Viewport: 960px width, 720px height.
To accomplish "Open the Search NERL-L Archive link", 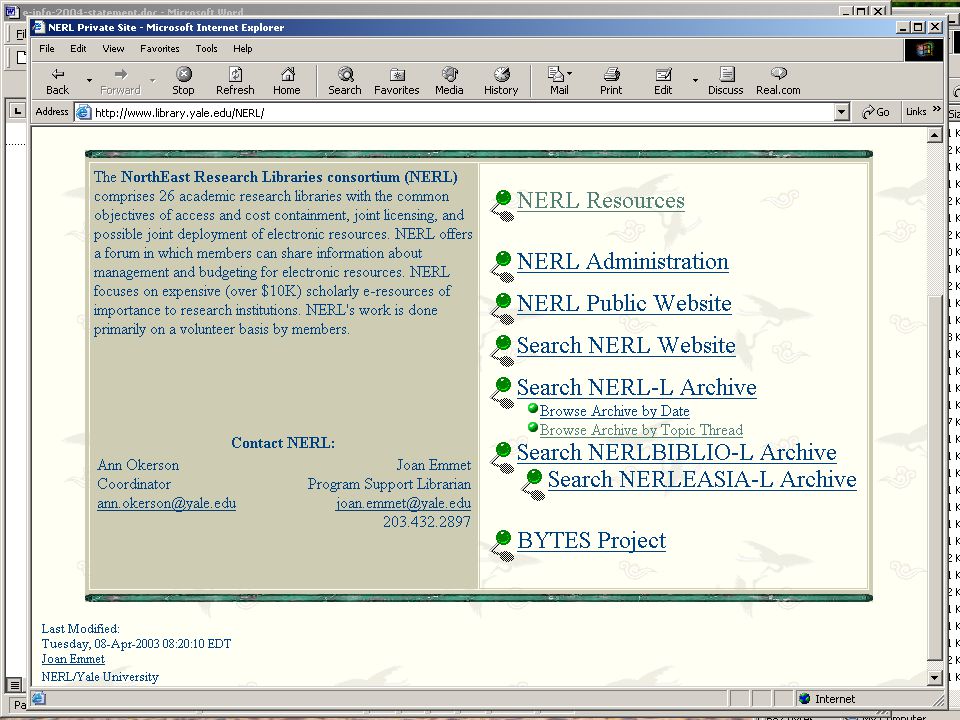I will (x=637, y=388).
